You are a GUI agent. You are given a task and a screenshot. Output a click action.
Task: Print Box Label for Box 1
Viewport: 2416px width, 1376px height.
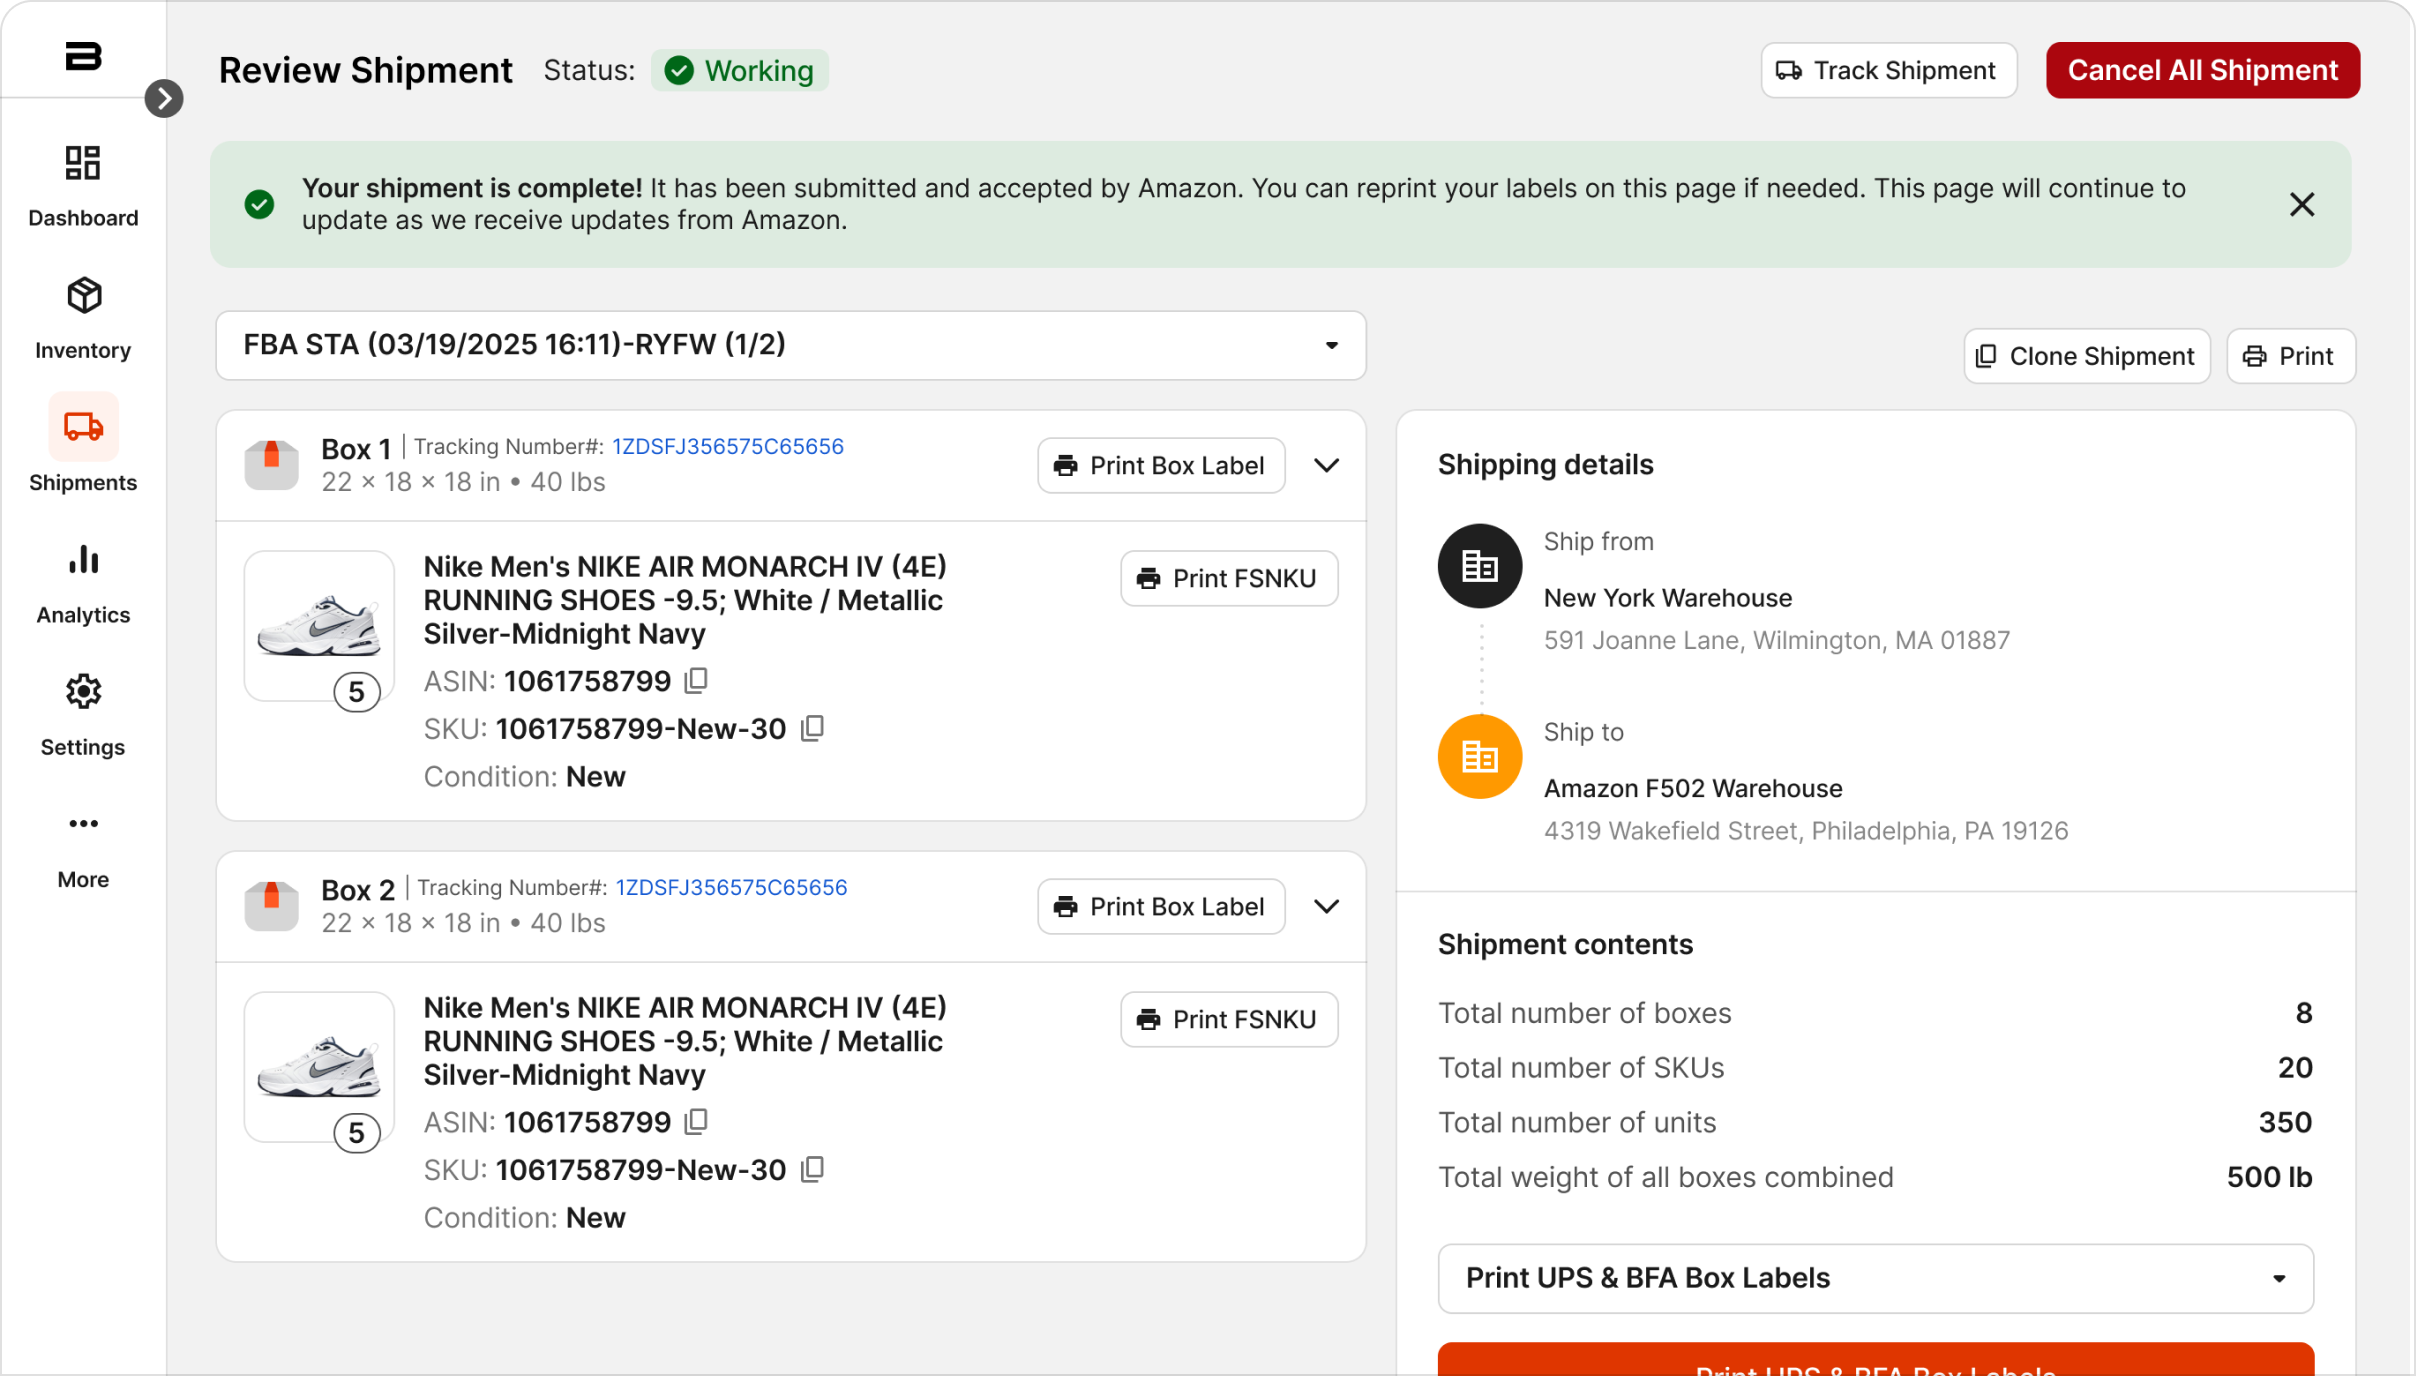click(1161, 466)
